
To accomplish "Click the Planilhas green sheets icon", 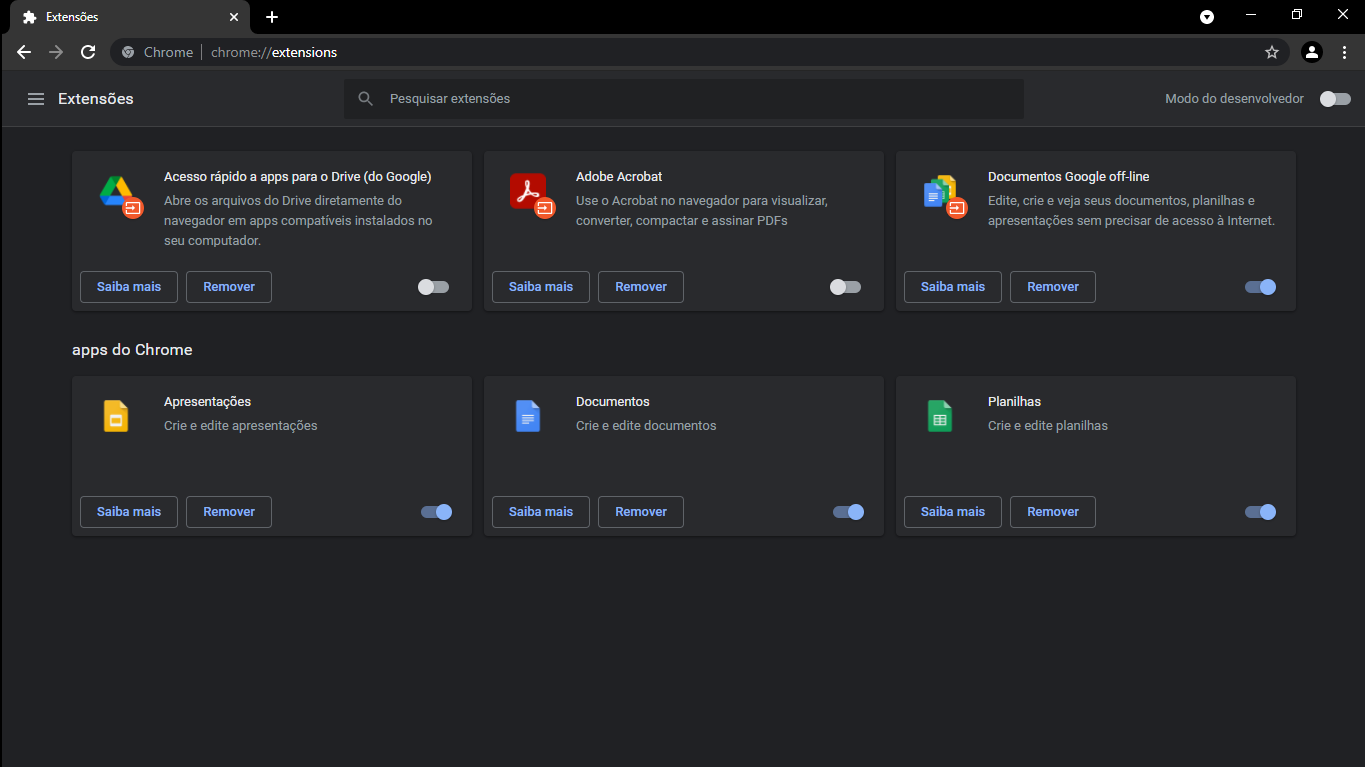I will [940, 416].
